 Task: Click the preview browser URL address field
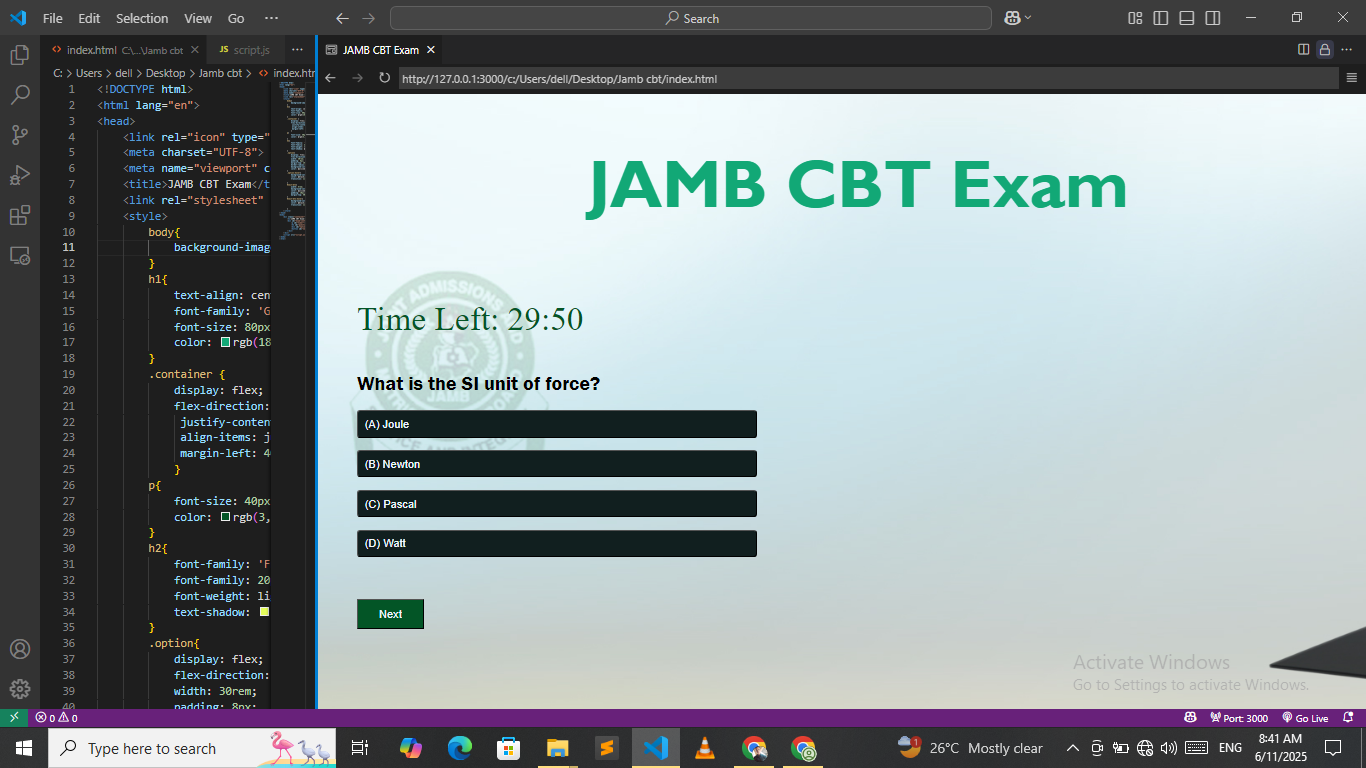click(x=868, y=78)
